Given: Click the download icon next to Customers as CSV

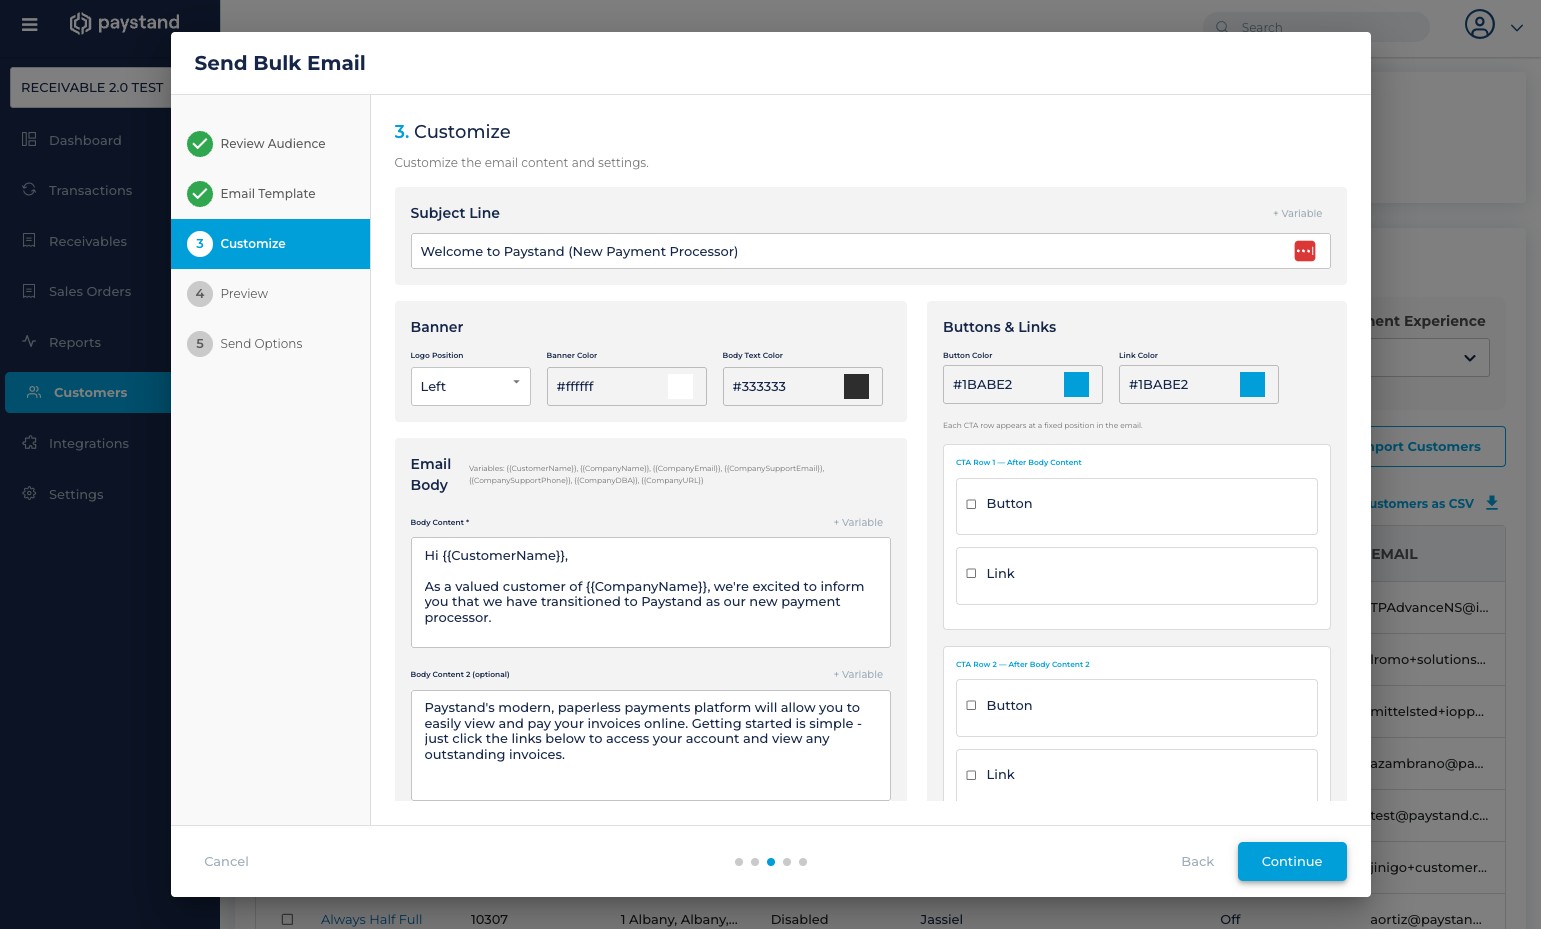Looking at the screenshot, I should click(x=1492, y=503).
